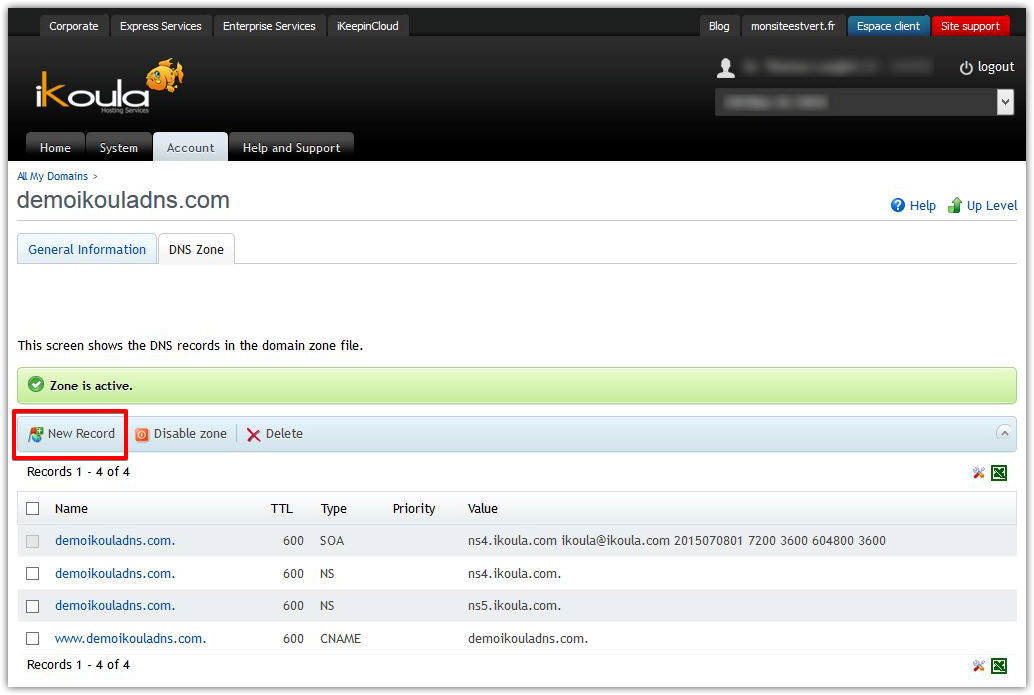Open the account selection dropdown
Viewport: 1034px width, 695px height.
tap(1005, 102)
